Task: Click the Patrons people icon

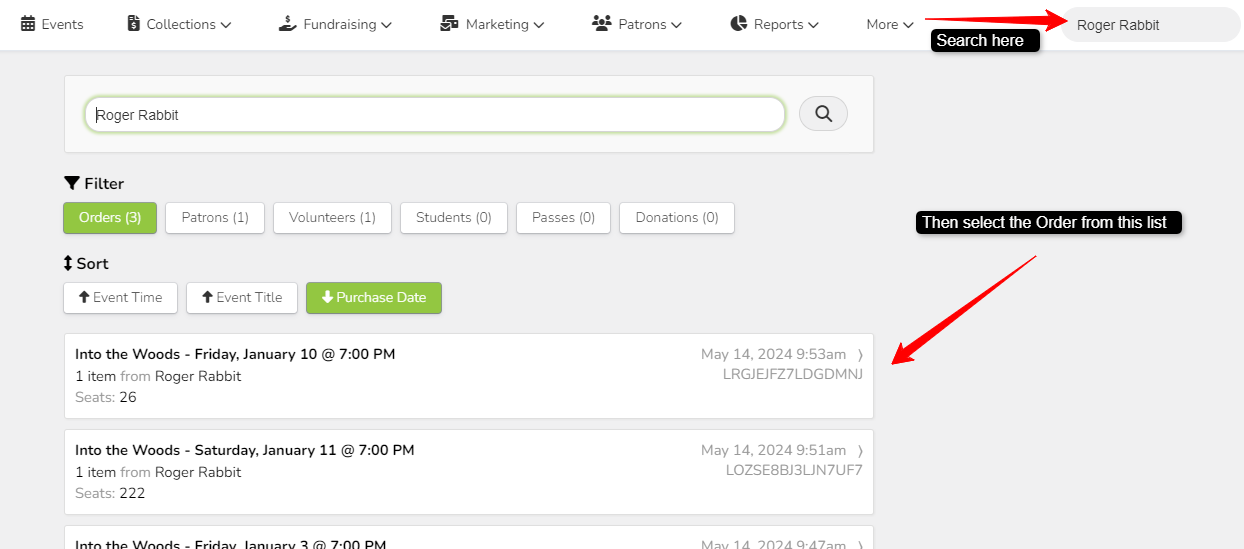Action: (601, 24)
